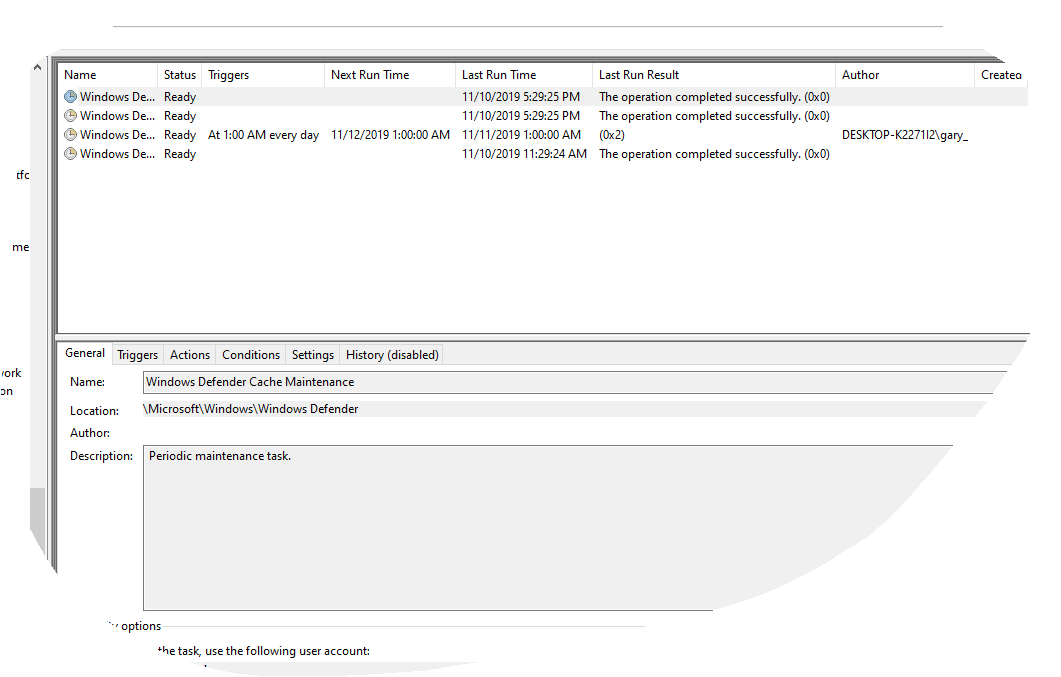
Task: Click the last run time 11/10/2019 11:29:24 AM
Action: pos(524,154)
